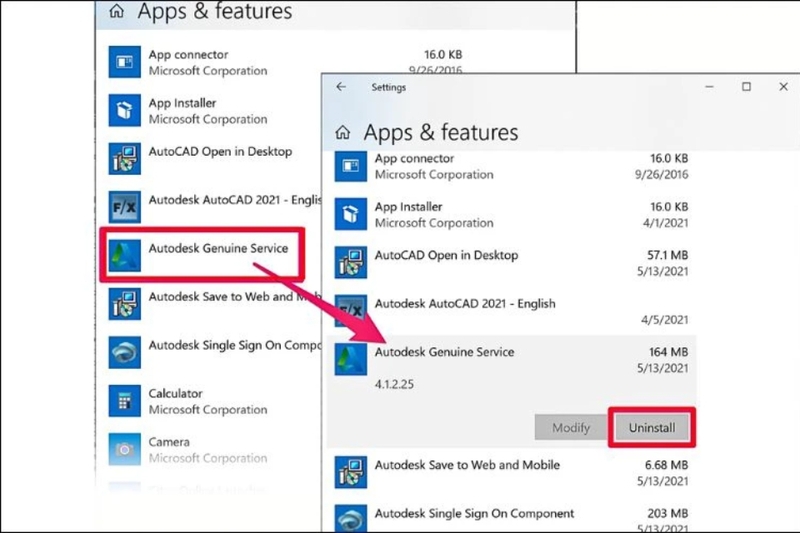Select 'Autodesk AutoCAD 2021 - English' in front window
This screenshot has width=800, height=533.
click(x=465, y=303)
